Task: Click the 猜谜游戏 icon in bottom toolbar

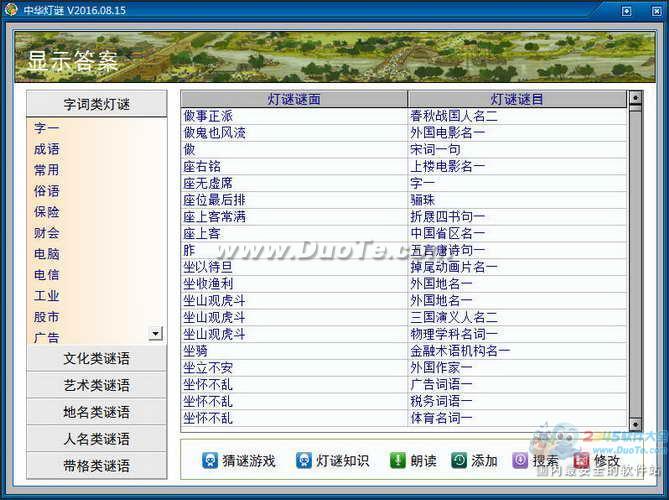Action: pyautogui.click(x=210, y=460)
